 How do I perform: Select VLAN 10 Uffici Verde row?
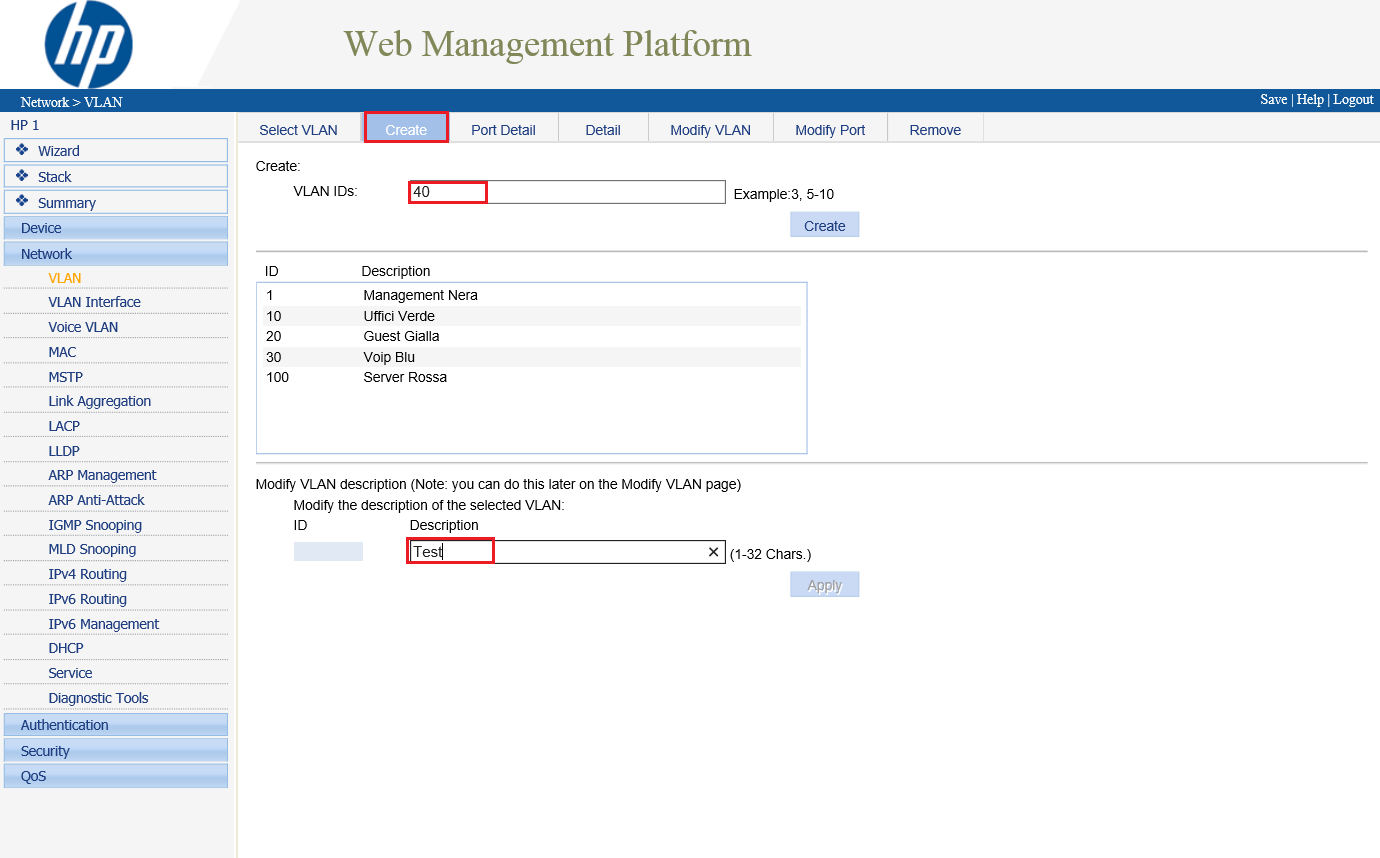tap(530, 316)
